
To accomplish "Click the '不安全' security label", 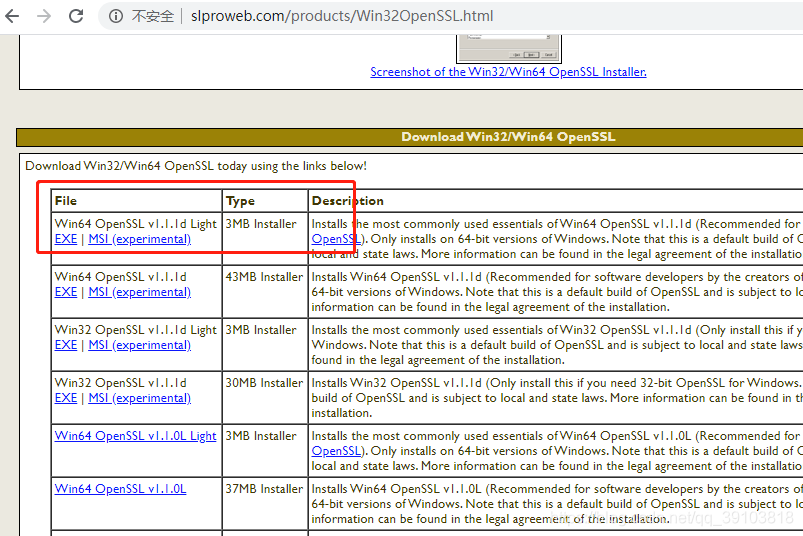I will [x=153, y=16].
